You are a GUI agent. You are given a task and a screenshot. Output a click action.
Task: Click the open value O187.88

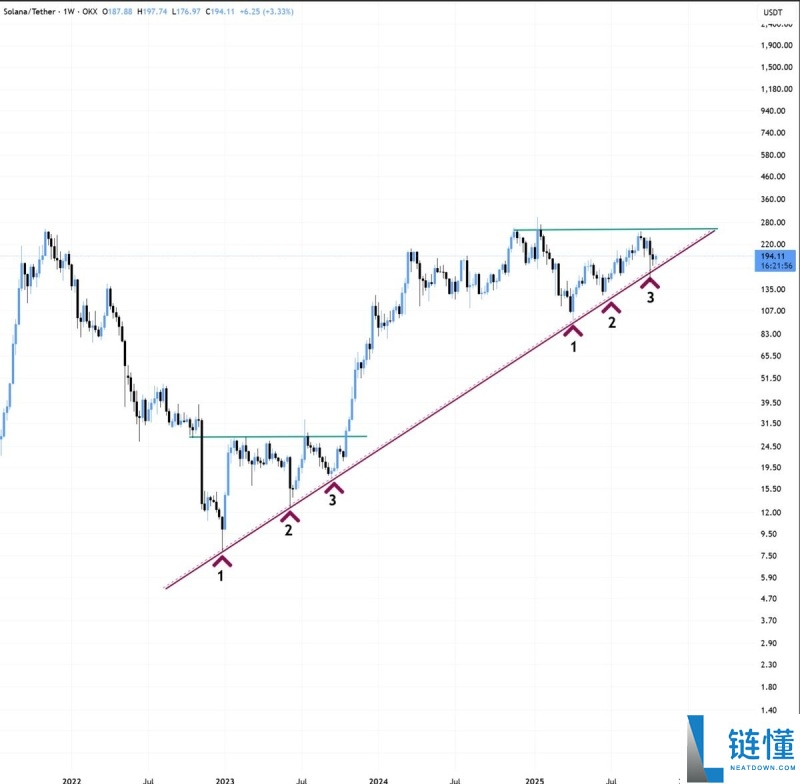tap(117, 11)
